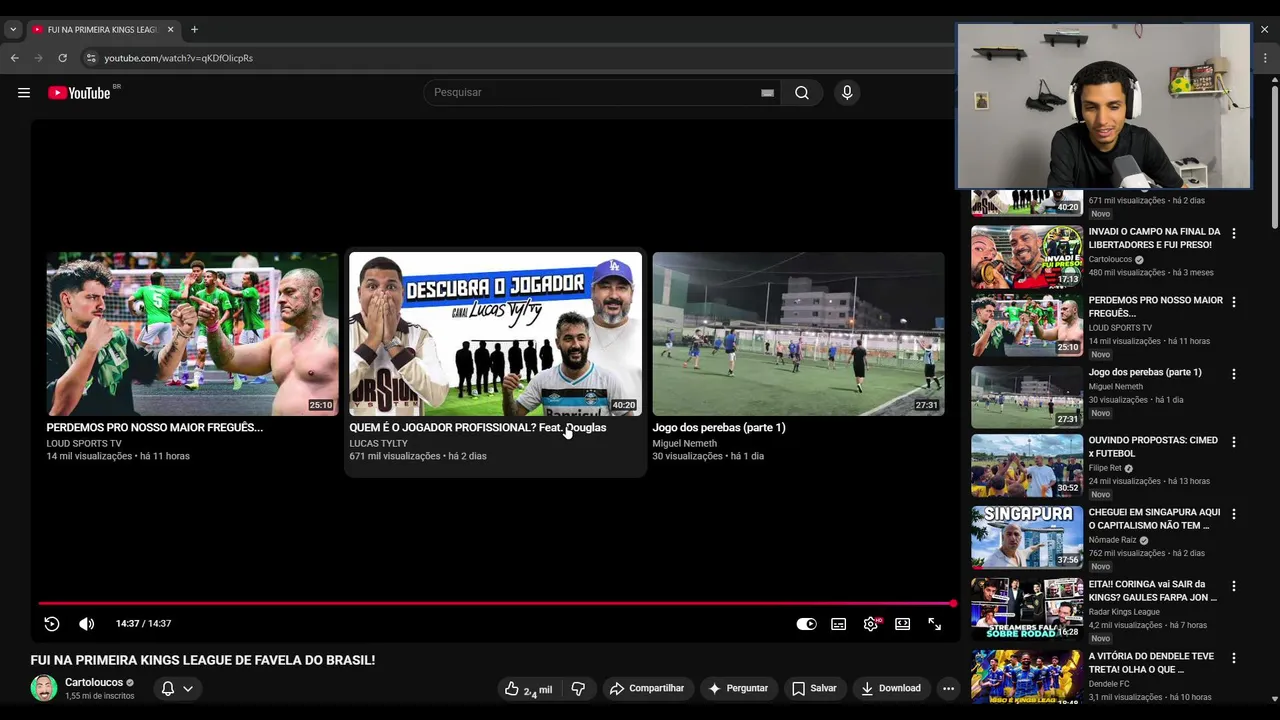Click sidebar title Jogo dos perebas (parte 1)
Screen dimensions: 1280x720
pos(1145,372)
